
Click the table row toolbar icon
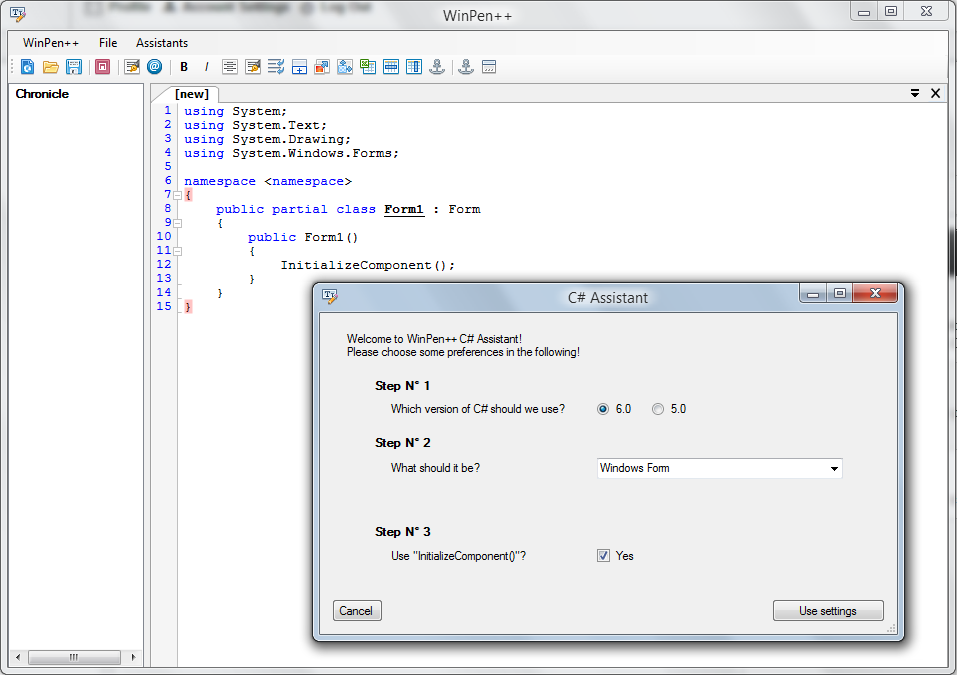(x=391, y=67)
